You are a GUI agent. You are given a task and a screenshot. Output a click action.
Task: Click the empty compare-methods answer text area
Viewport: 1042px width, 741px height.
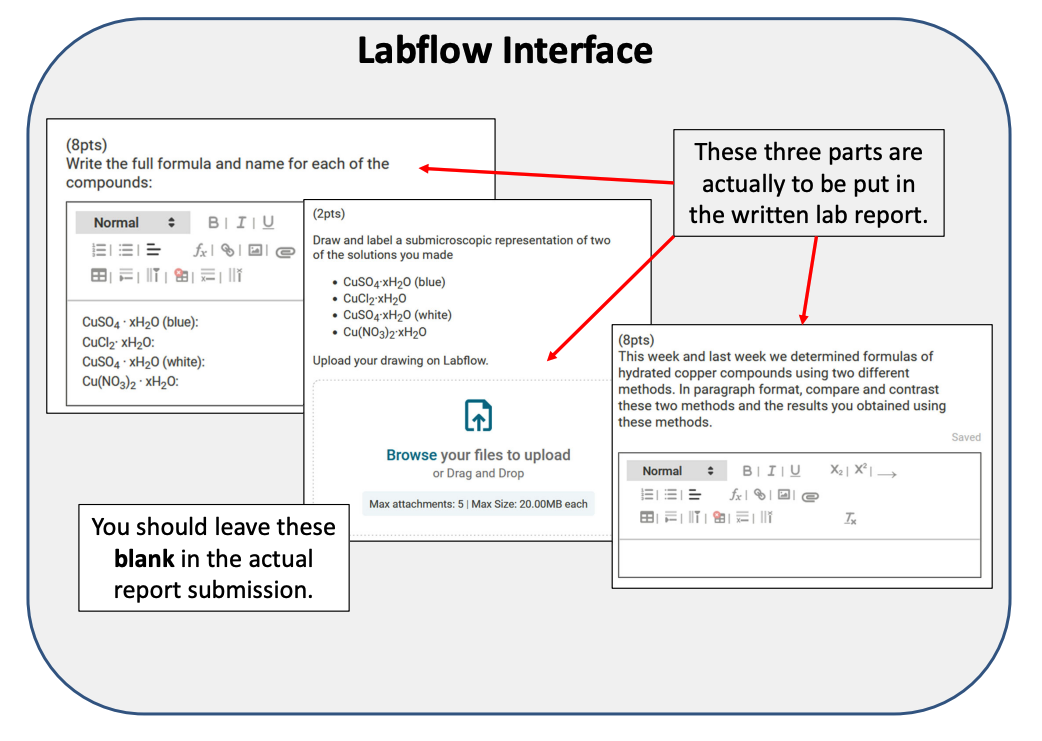(799, 558)
